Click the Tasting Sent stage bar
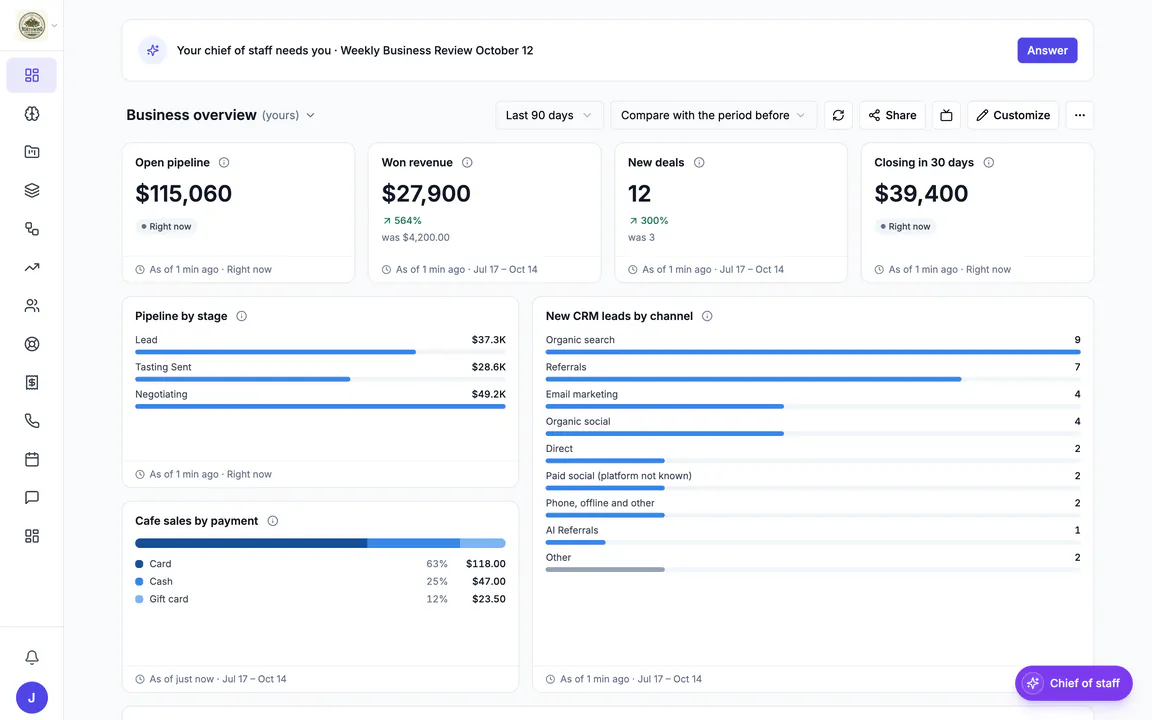Image resolution: width=1152 pixels, height=720 pixels. 242,379
